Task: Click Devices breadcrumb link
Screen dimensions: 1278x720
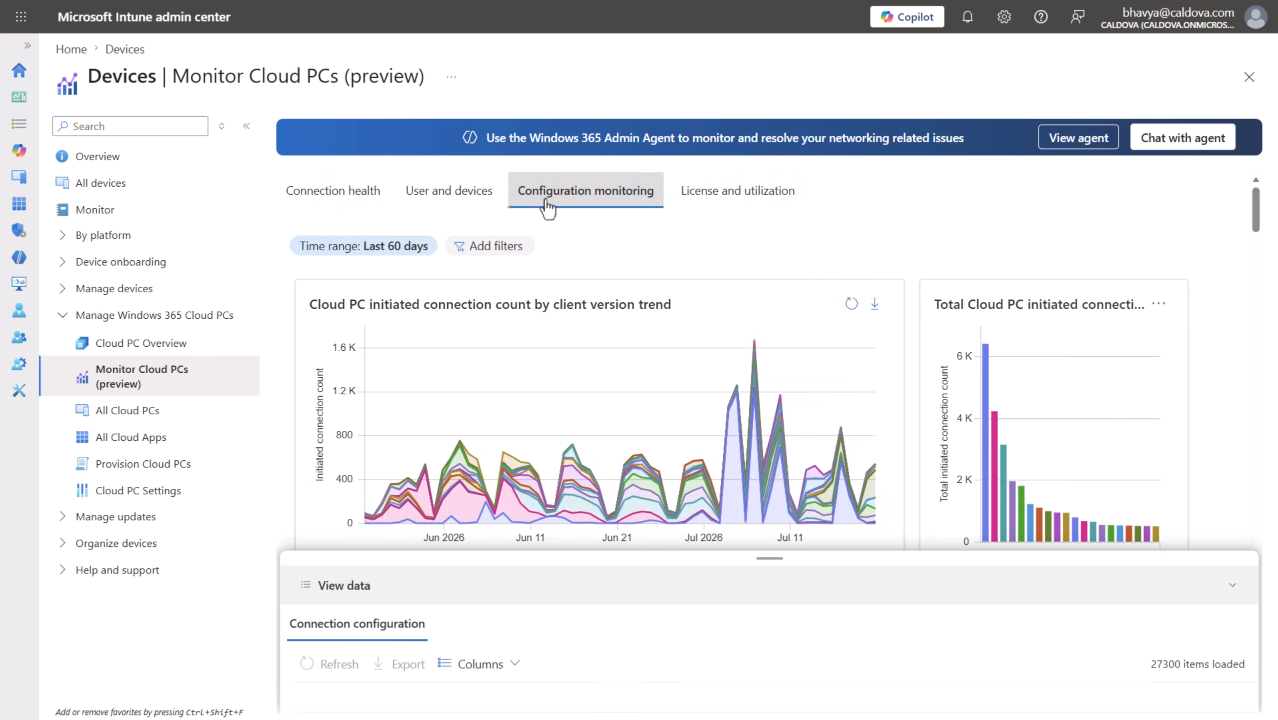Action: click(125, 49)
